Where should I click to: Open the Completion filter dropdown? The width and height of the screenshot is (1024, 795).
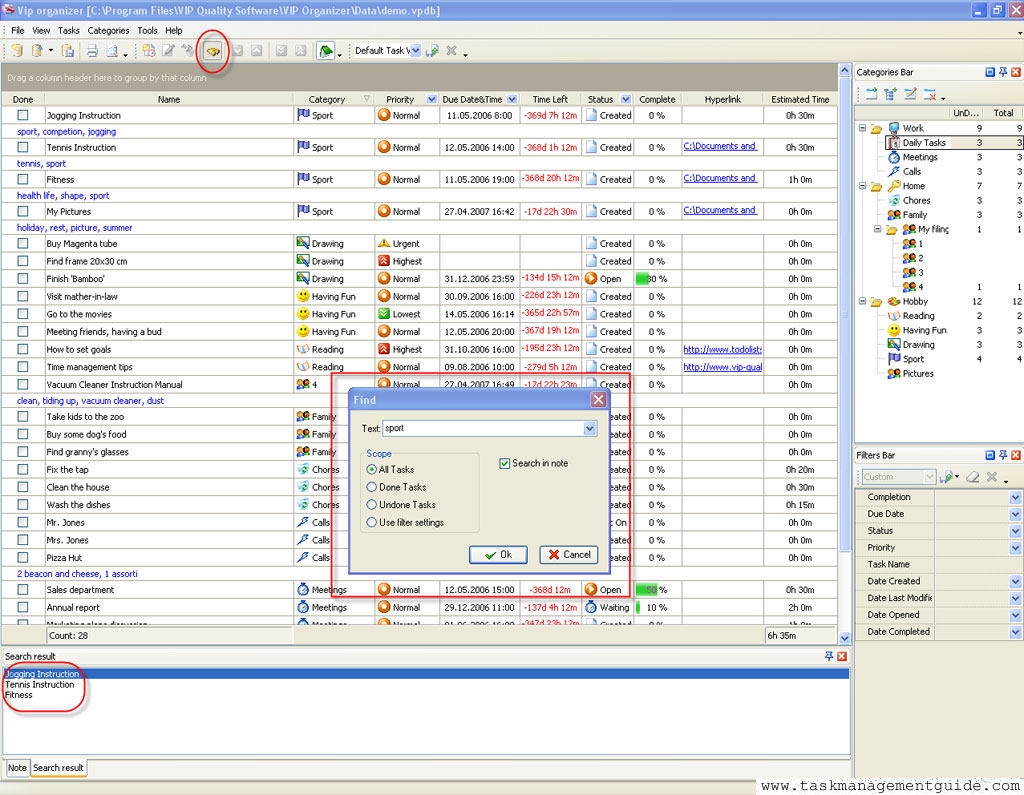click(x=1015, y=497)
